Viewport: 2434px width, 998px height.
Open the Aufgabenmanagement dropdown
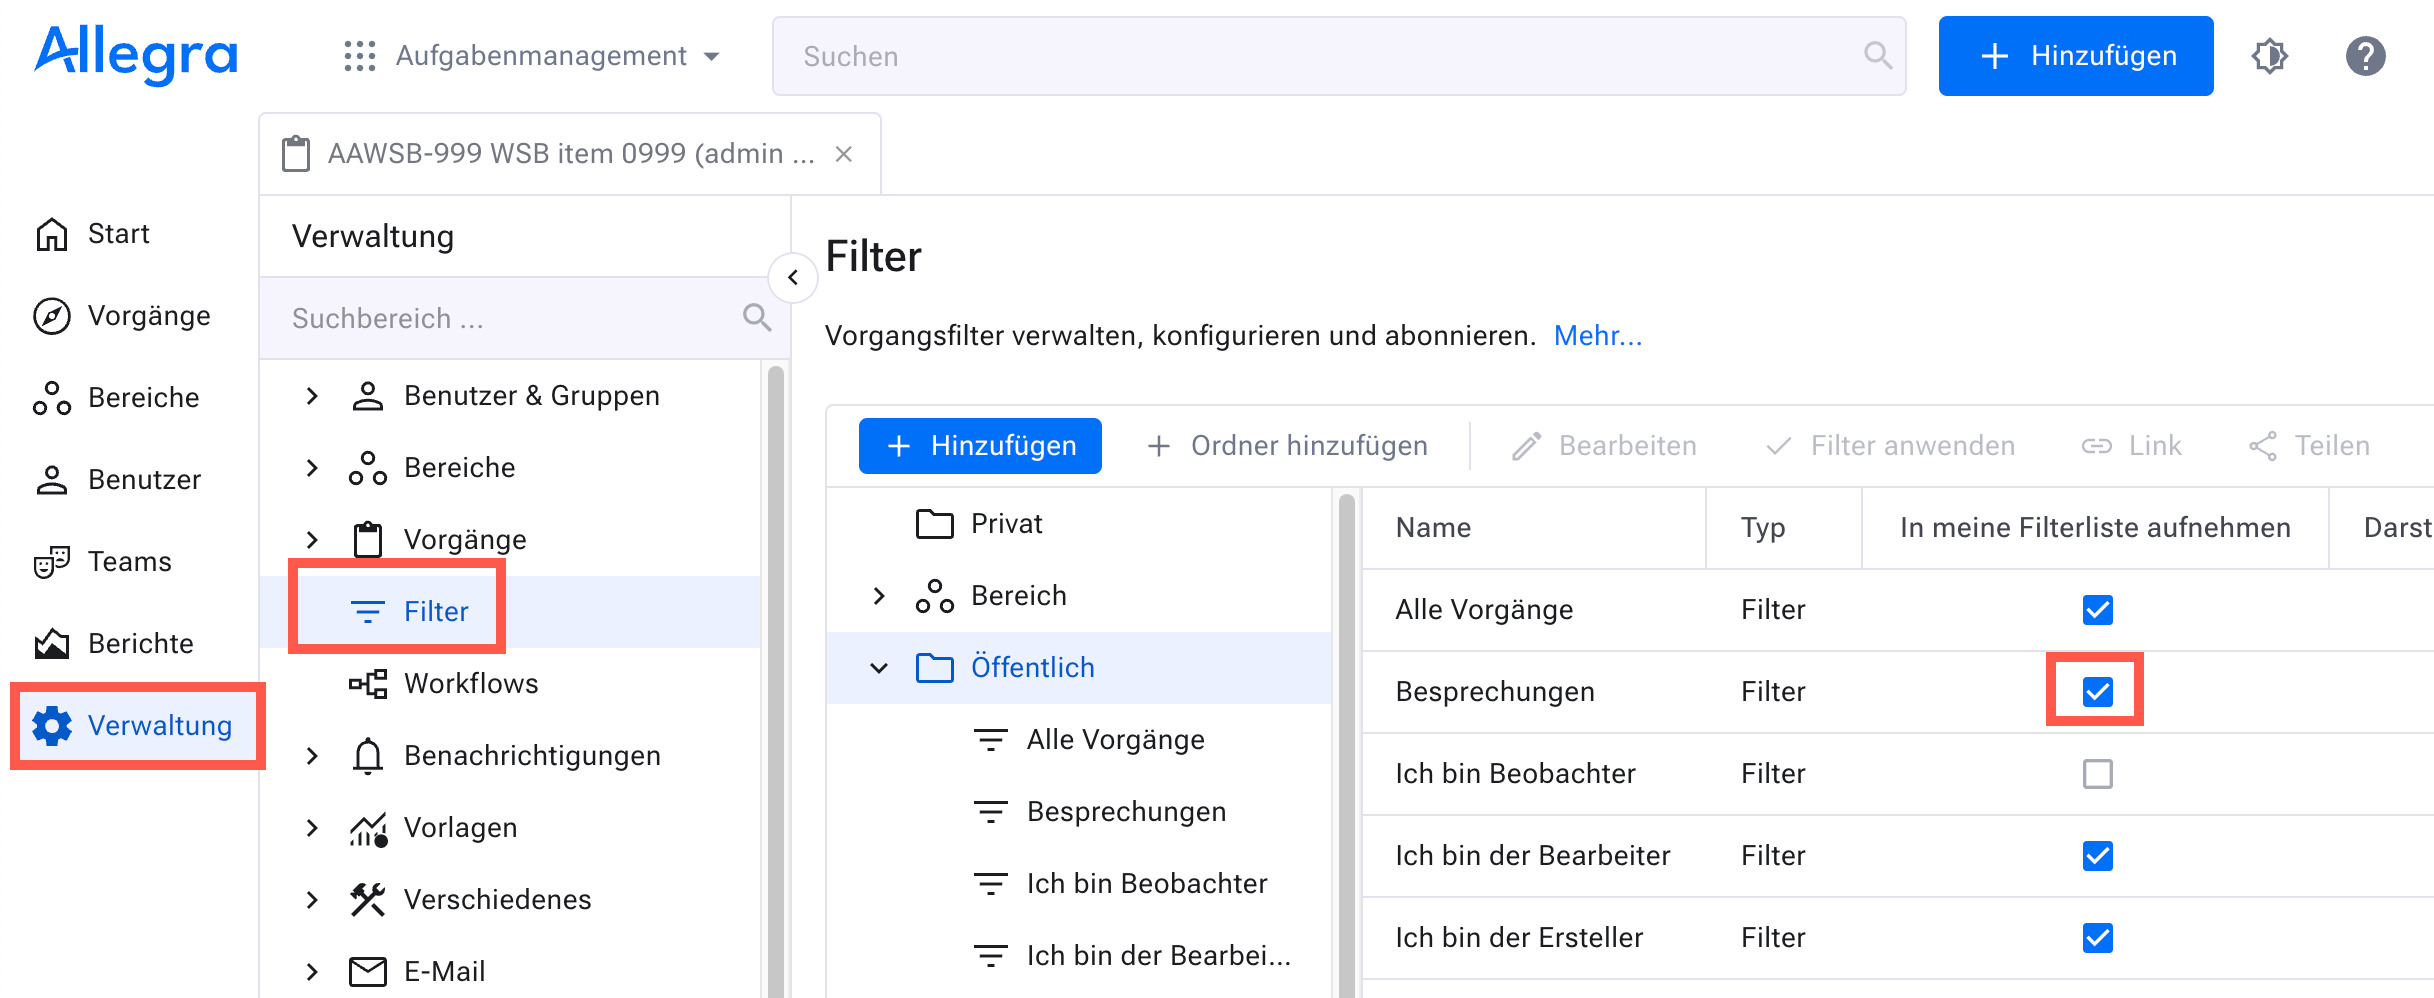[x=531, y=56]
